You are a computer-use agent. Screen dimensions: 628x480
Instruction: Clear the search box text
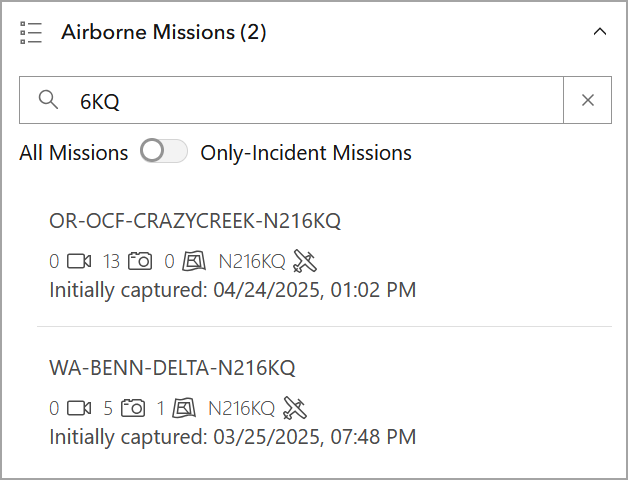pyautogui.click(x=588, y=100)
